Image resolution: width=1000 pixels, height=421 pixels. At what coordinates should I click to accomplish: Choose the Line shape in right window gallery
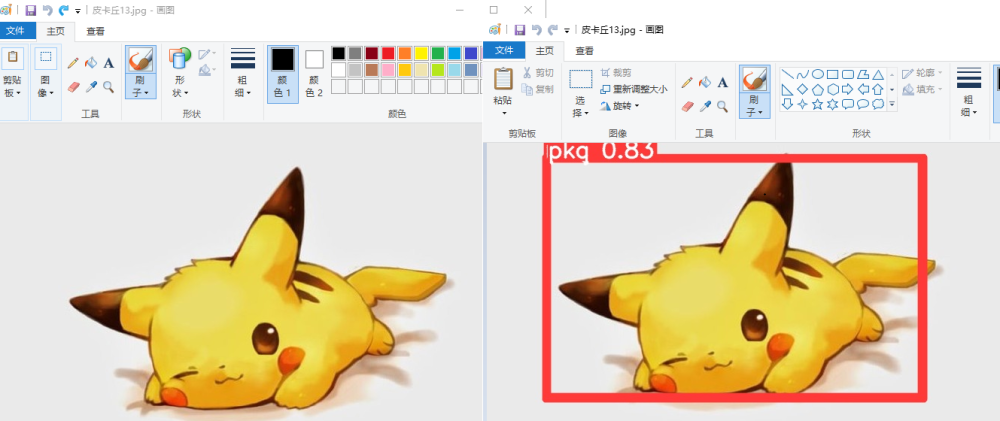[788, 74]
